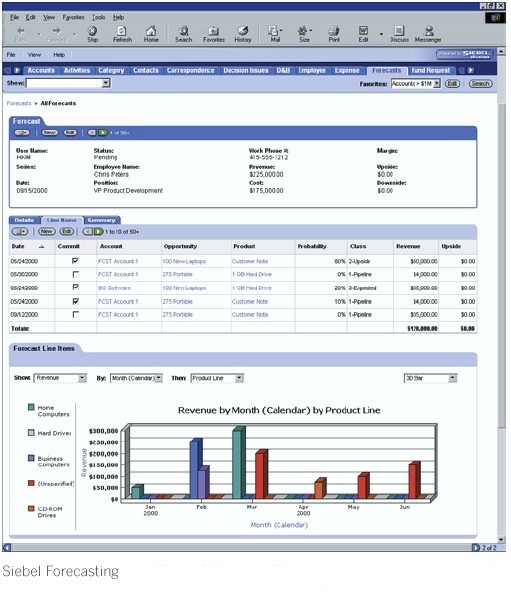Click the vertical scrollbar thumb

click(x=501, y=265)
